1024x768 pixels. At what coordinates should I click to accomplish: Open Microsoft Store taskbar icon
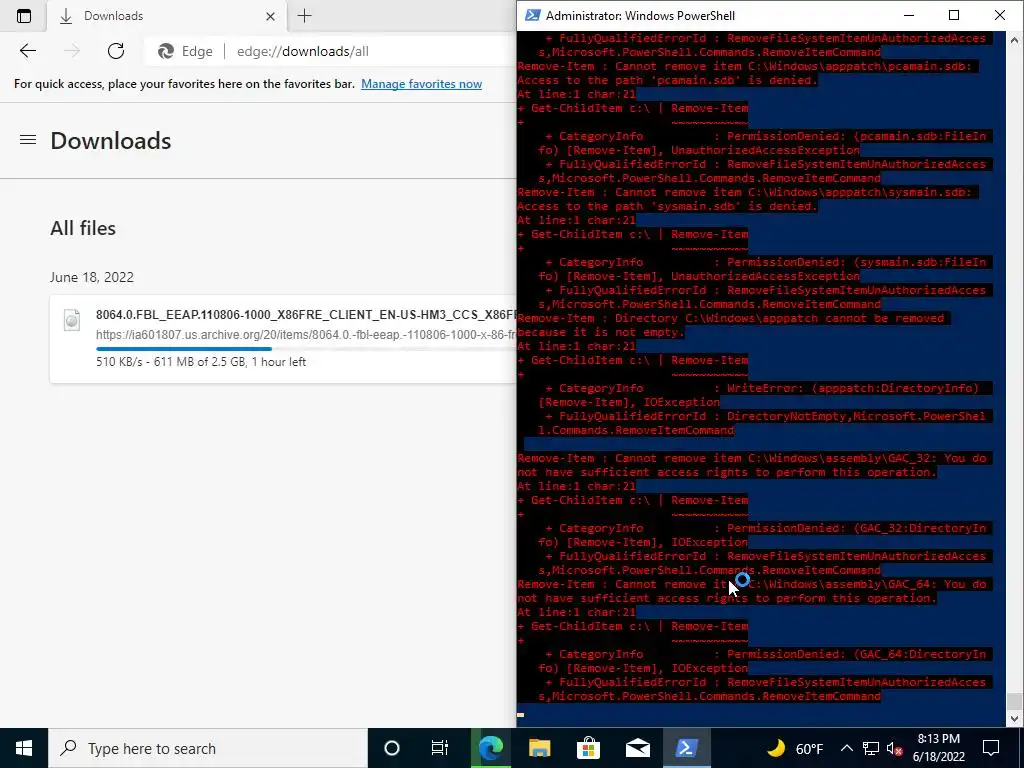click(588, 748)
